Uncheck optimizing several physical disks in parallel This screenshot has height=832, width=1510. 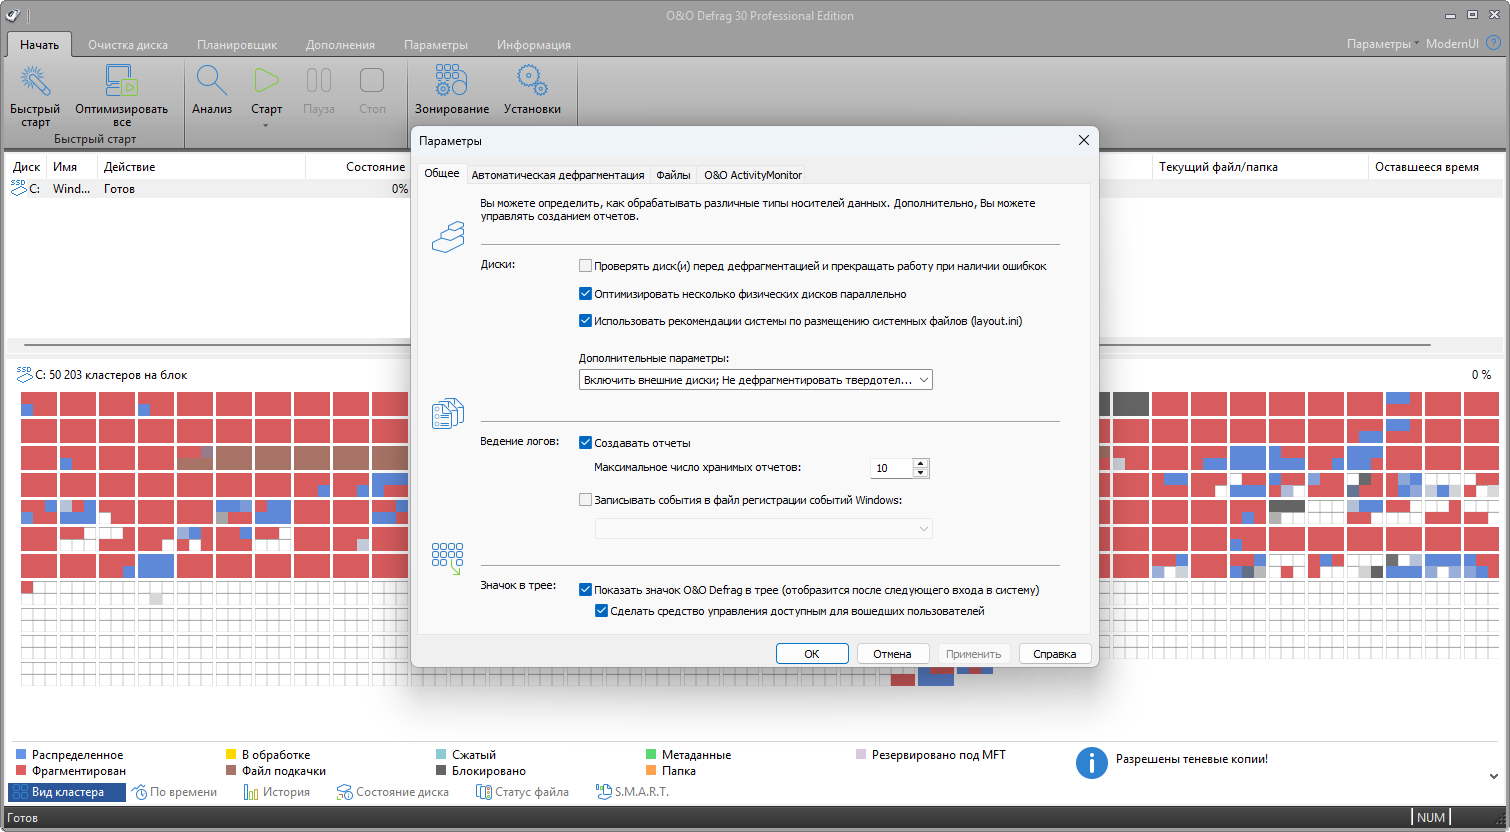[x=586, y=294]
